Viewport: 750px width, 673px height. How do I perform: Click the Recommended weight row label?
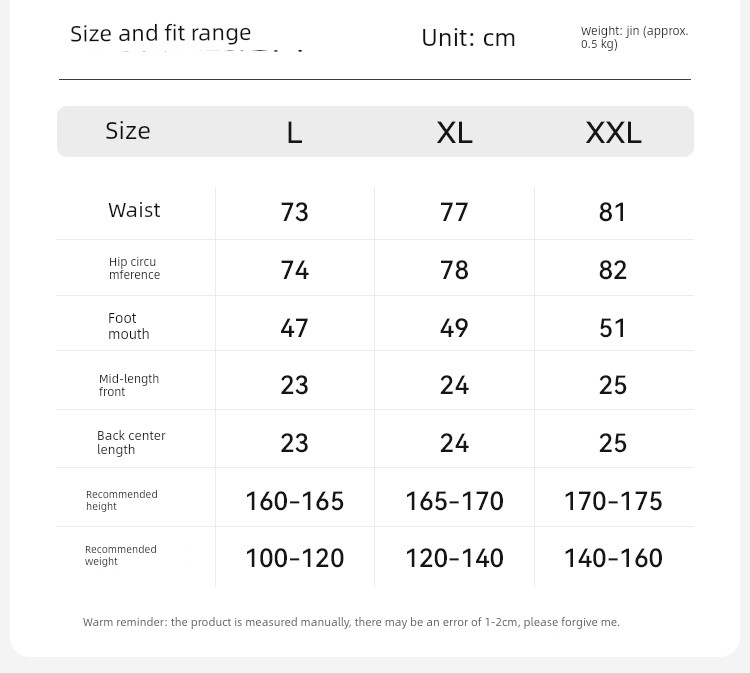(121, 555)
